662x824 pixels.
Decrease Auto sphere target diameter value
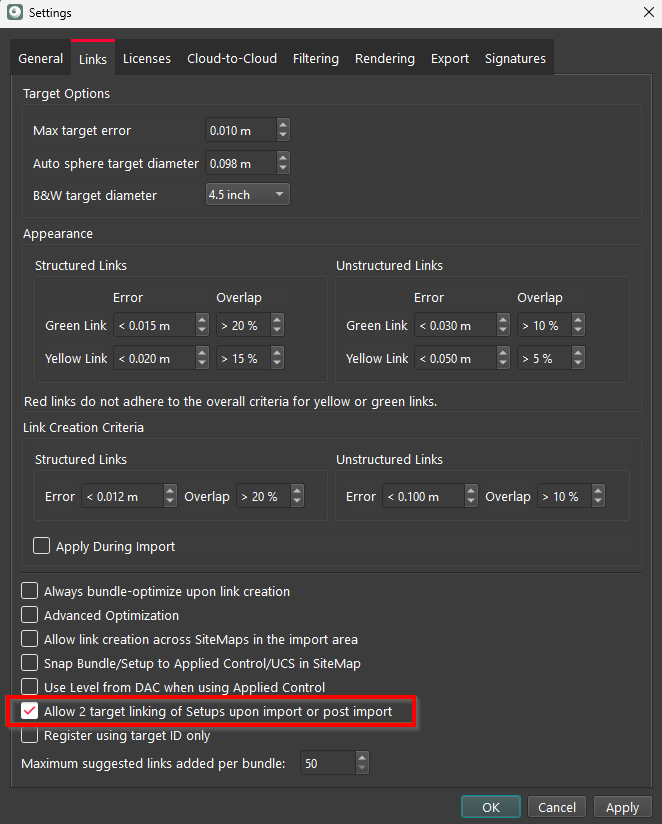point(283,168)
